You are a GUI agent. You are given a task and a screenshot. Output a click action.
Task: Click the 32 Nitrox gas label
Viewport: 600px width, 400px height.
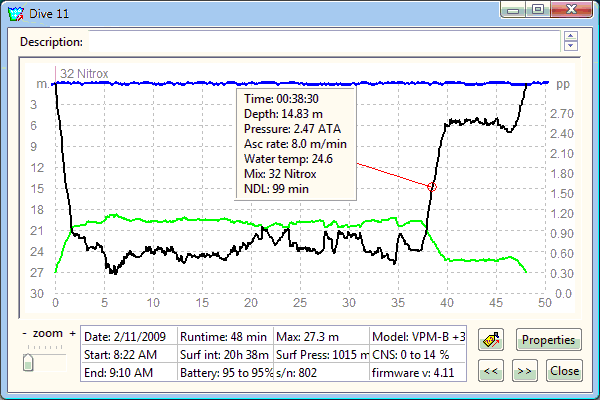pyautogui.click(x=84, y=73)
